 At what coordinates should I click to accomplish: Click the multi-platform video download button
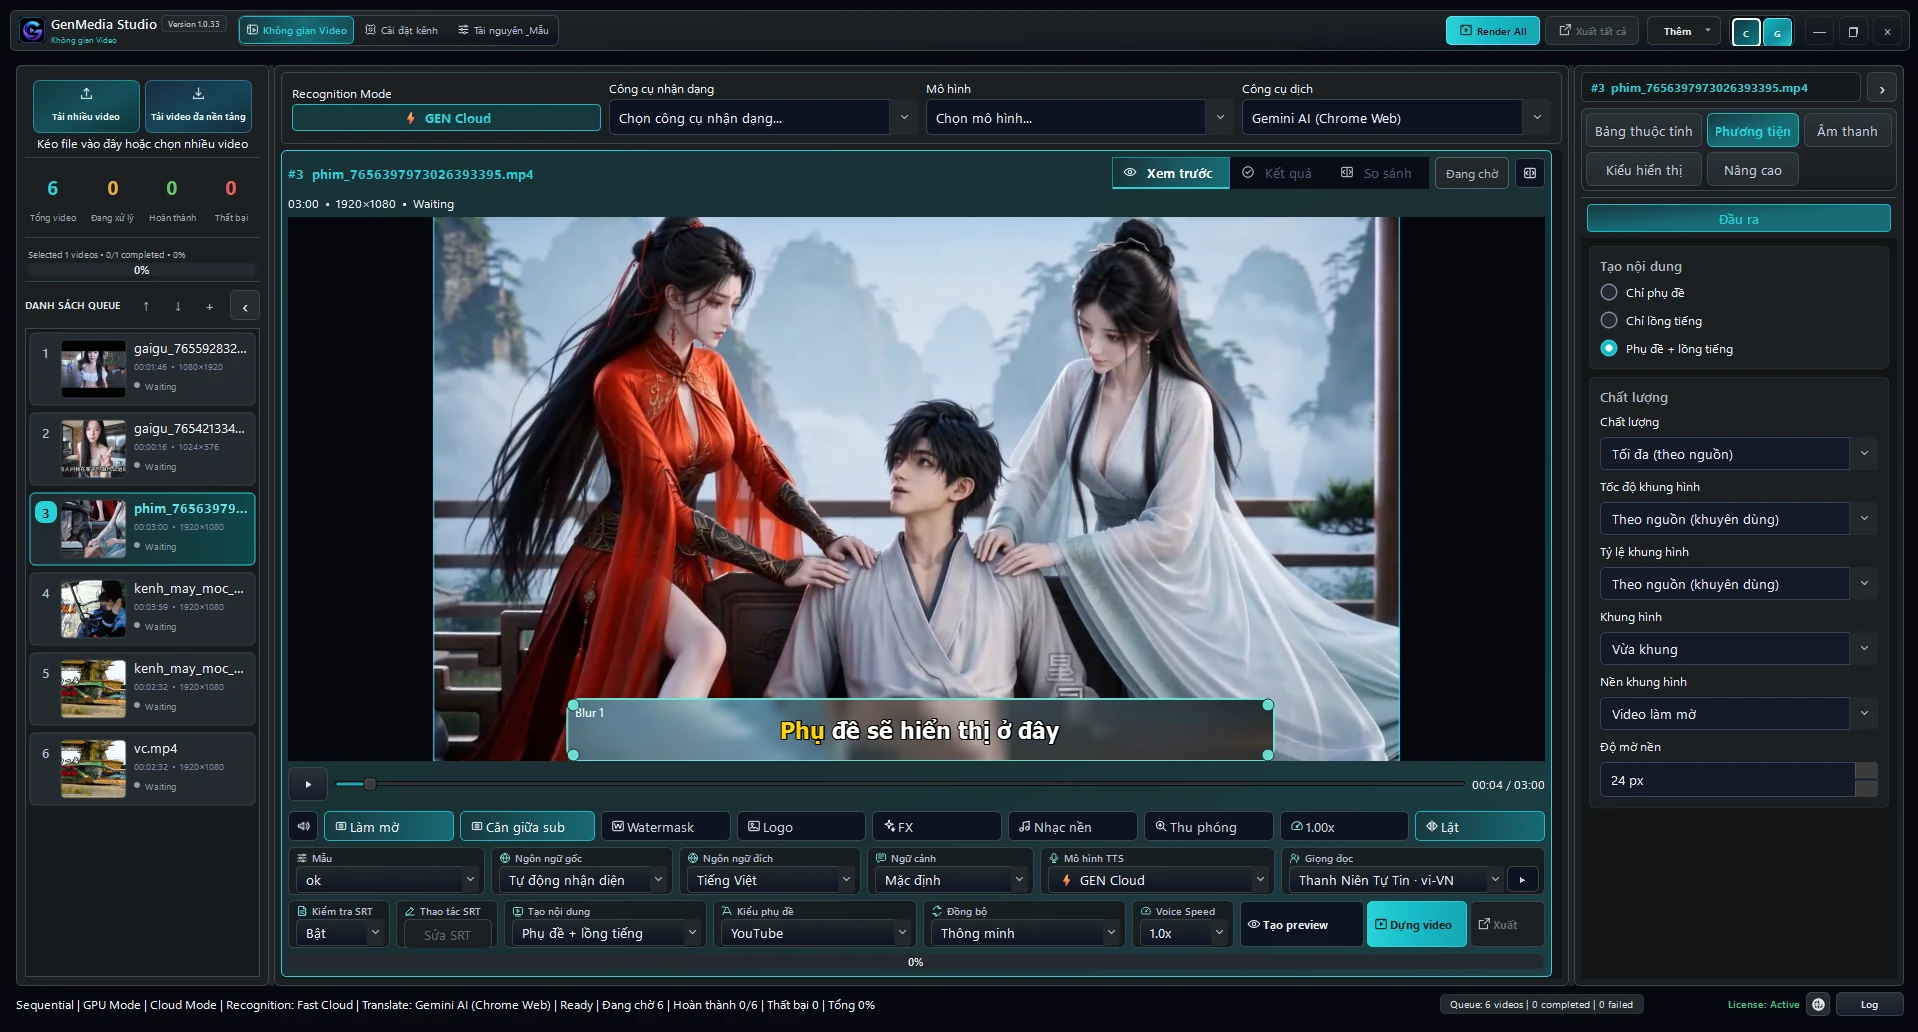198,105
